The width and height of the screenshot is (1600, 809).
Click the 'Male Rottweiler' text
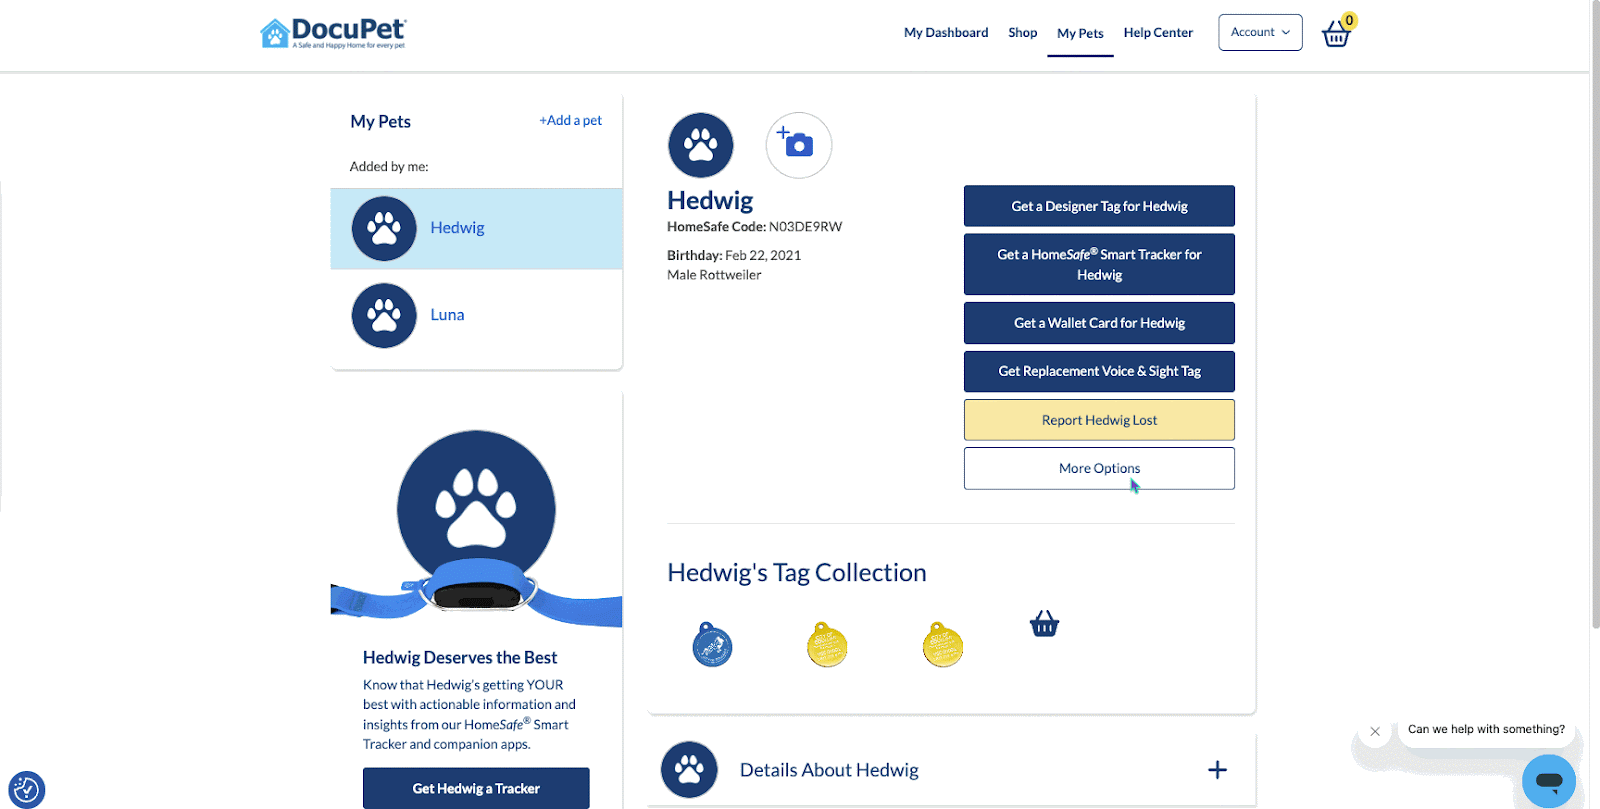pos(714,275)
